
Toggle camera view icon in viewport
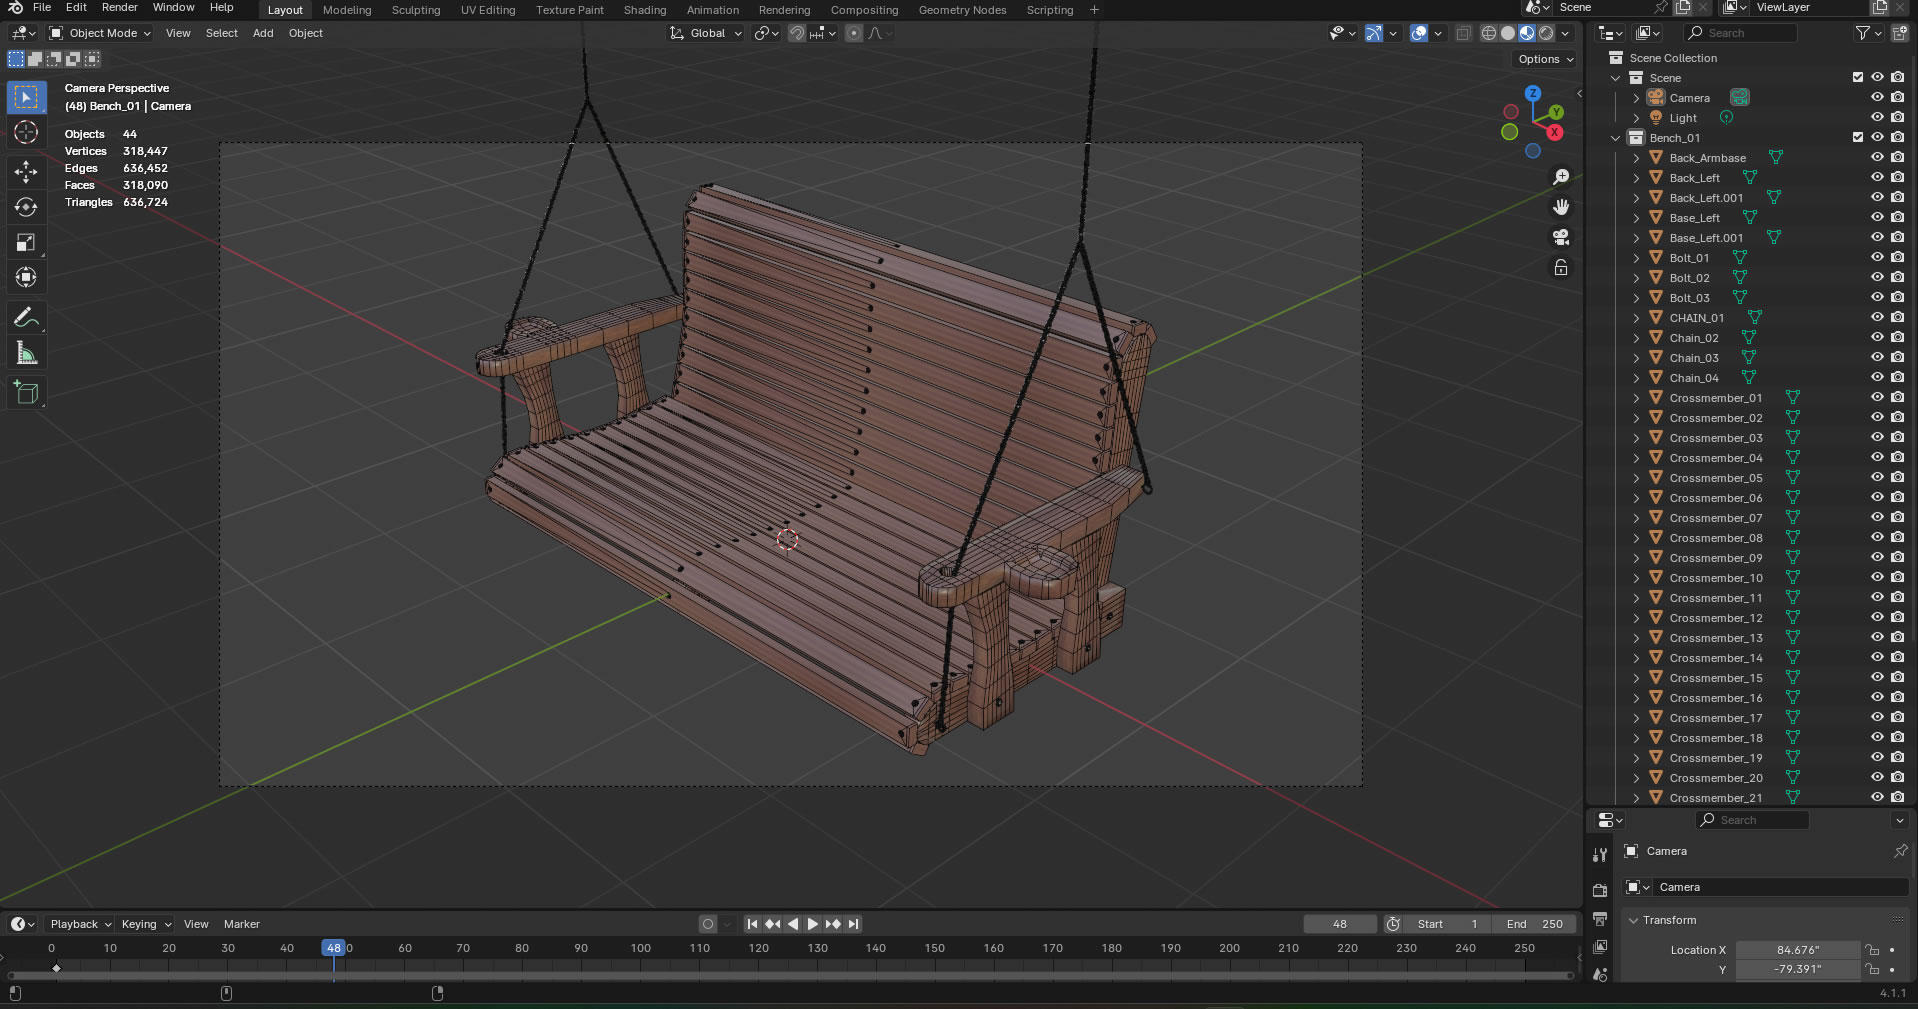point(1561,237)
